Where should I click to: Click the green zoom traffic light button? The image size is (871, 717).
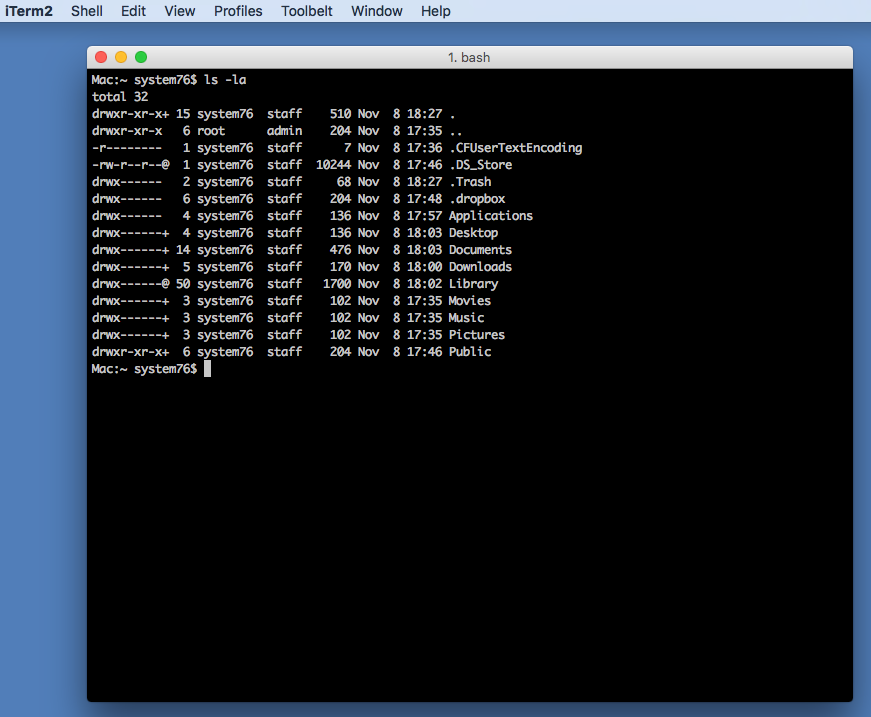click(x=141, y=57)
